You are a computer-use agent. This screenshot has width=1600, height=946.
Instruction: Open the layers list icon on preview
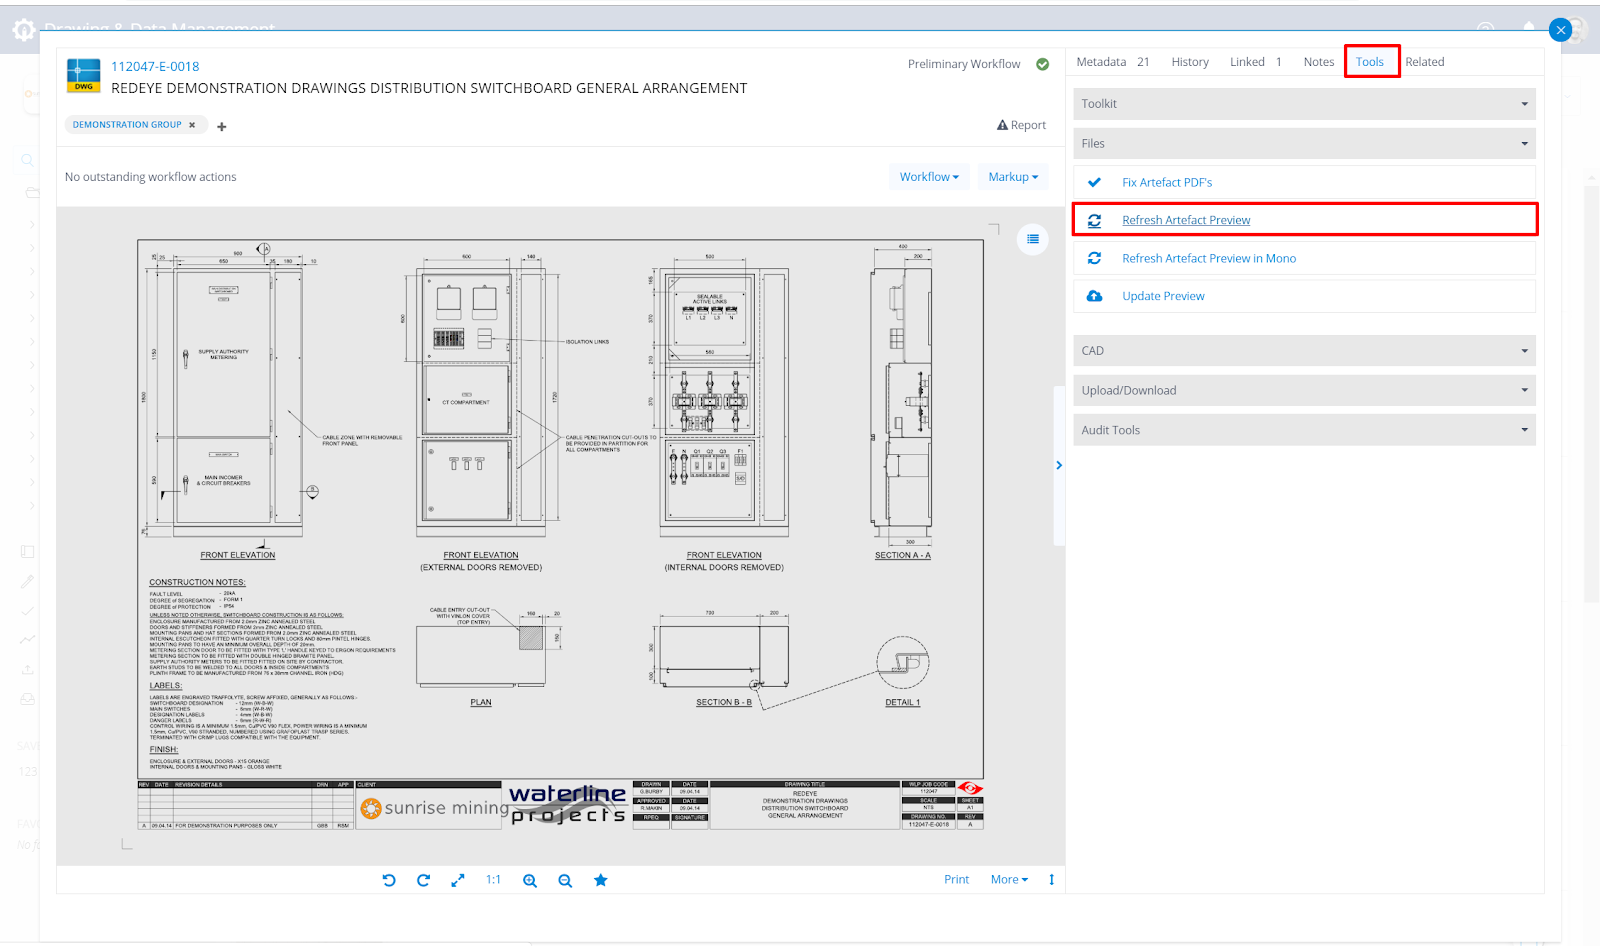1033,239
